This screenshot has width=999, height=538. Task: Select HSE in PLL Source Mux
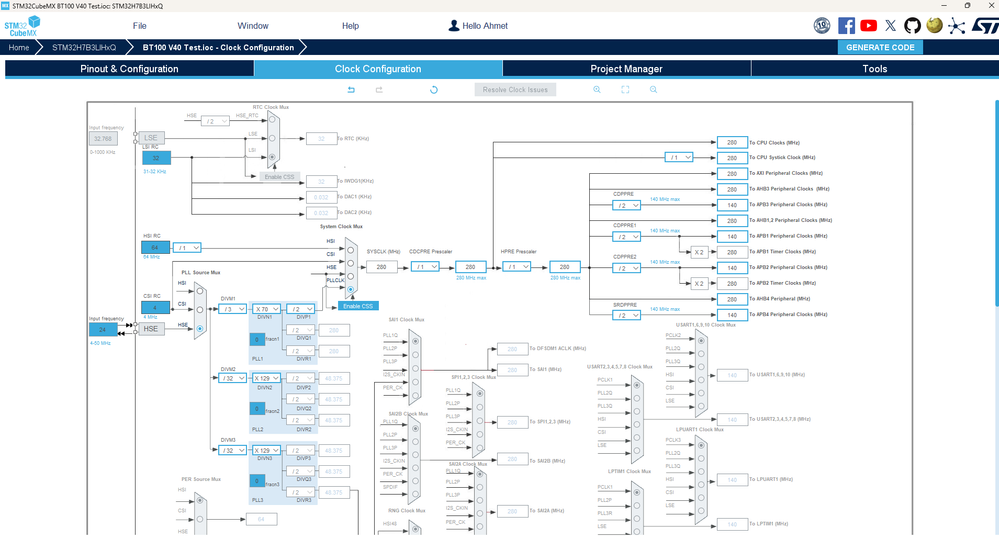coord(200,329)
